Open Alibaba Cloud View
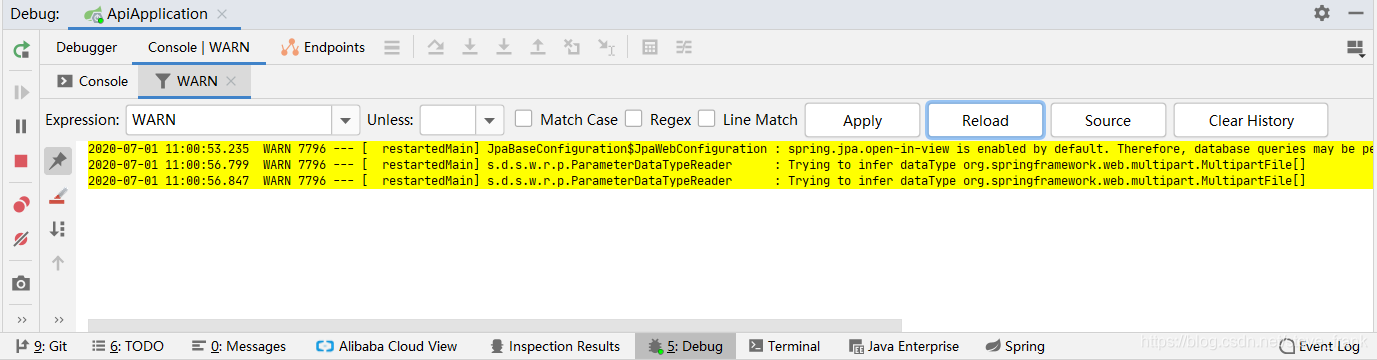This screenshot has width=1377, height=360. click(386, 346)
